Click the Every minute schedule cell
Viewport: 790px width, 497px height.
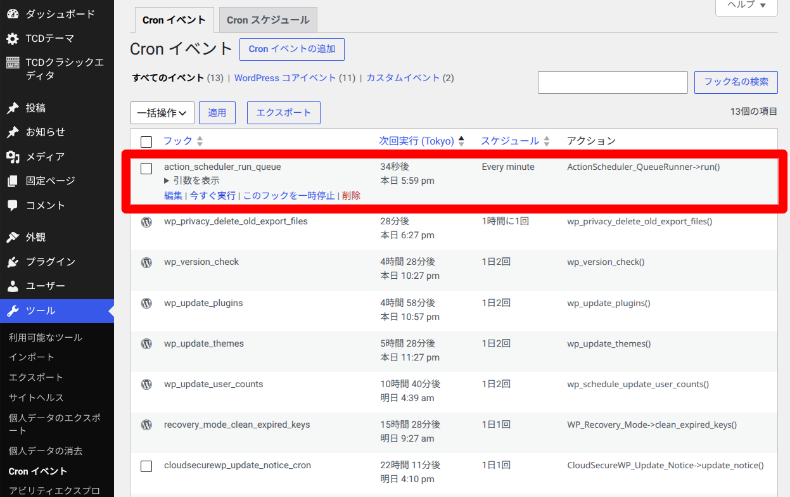[508, 167]
